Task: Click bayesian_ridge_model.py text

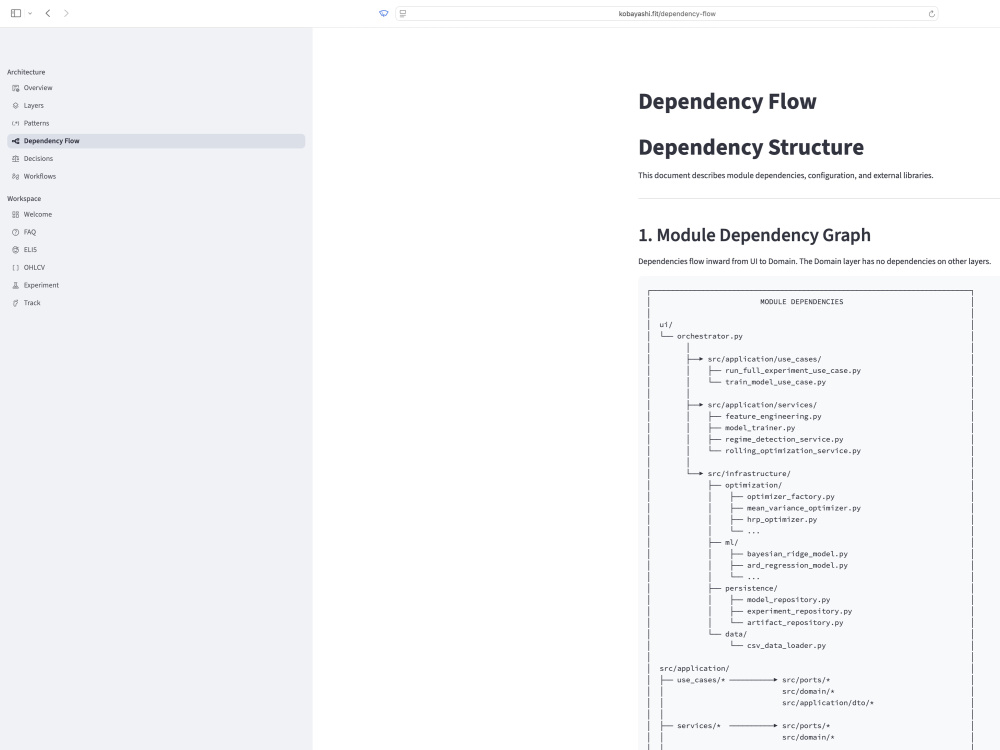Action: point(797,554)
